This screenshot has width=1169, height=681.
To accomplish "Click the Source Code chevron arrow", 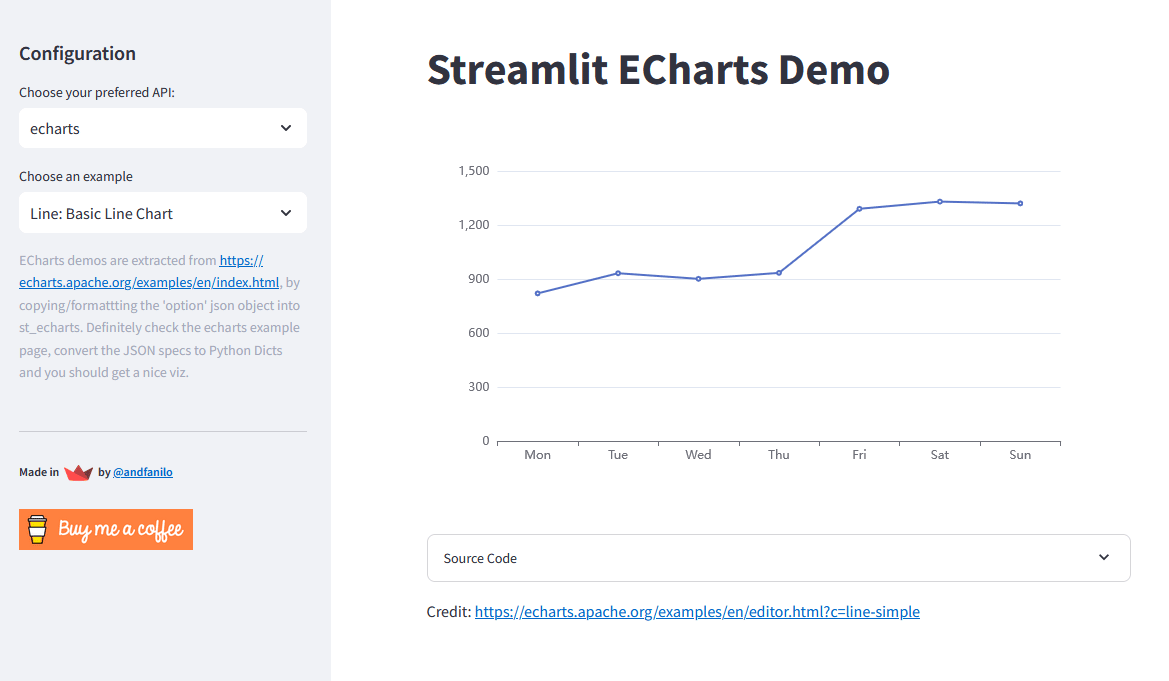I will pyautogui.click(x=1104, y=557).
